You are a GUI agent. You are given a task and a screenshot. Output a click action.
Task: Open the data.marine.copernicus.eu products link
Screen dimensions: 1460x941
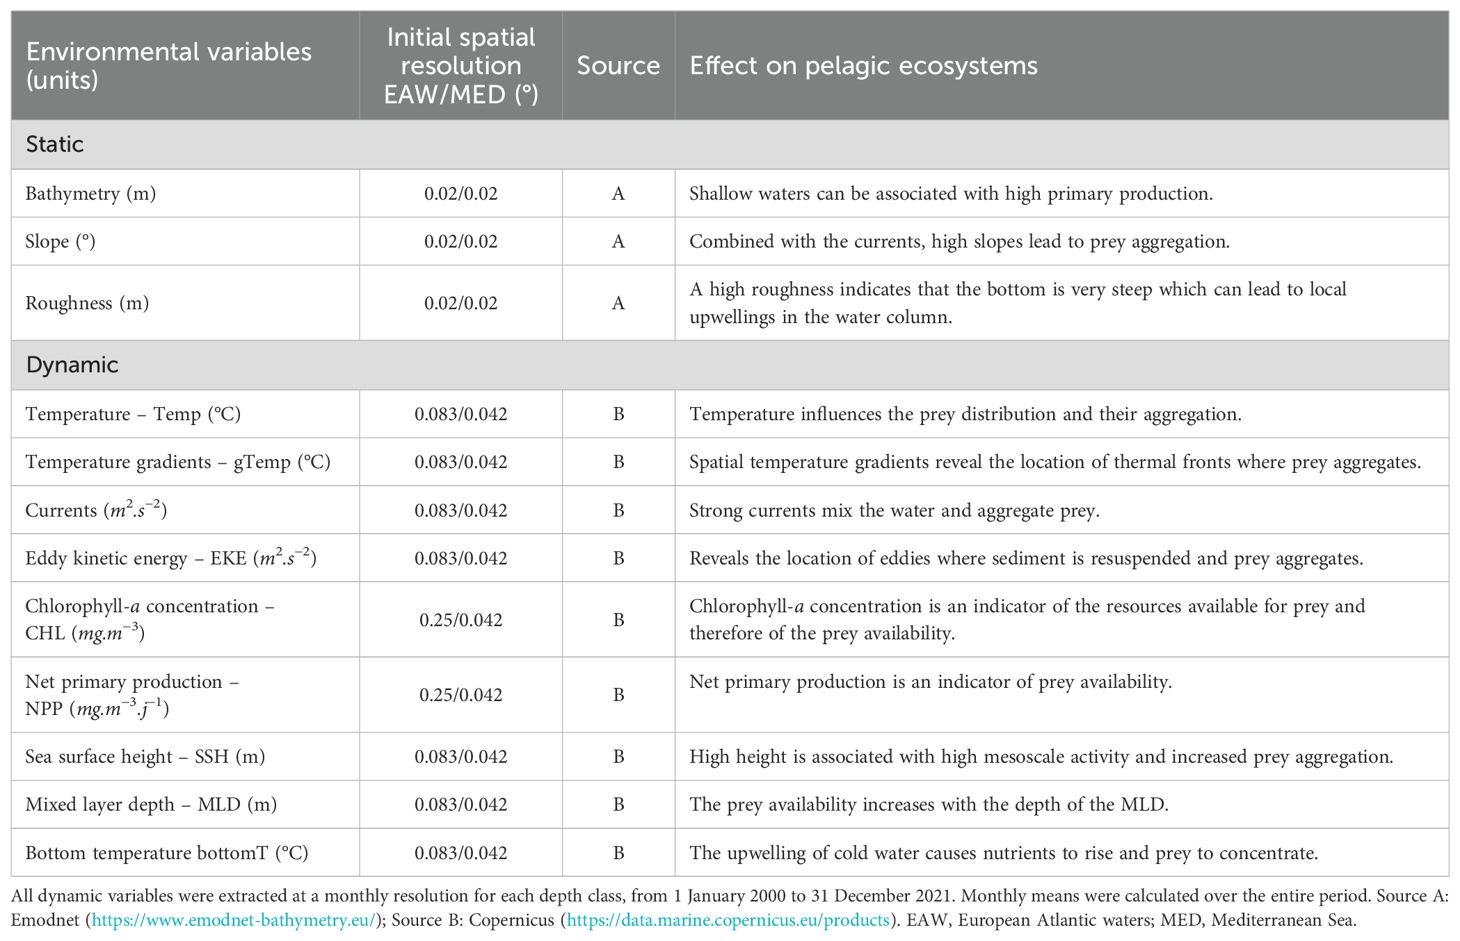click(728, 920)
